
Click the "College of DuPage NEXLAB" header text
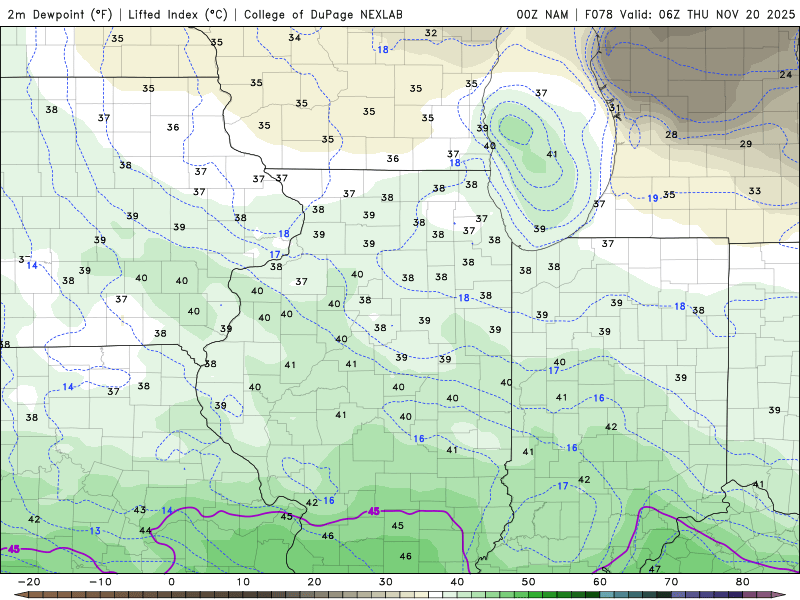pos(323,14)
